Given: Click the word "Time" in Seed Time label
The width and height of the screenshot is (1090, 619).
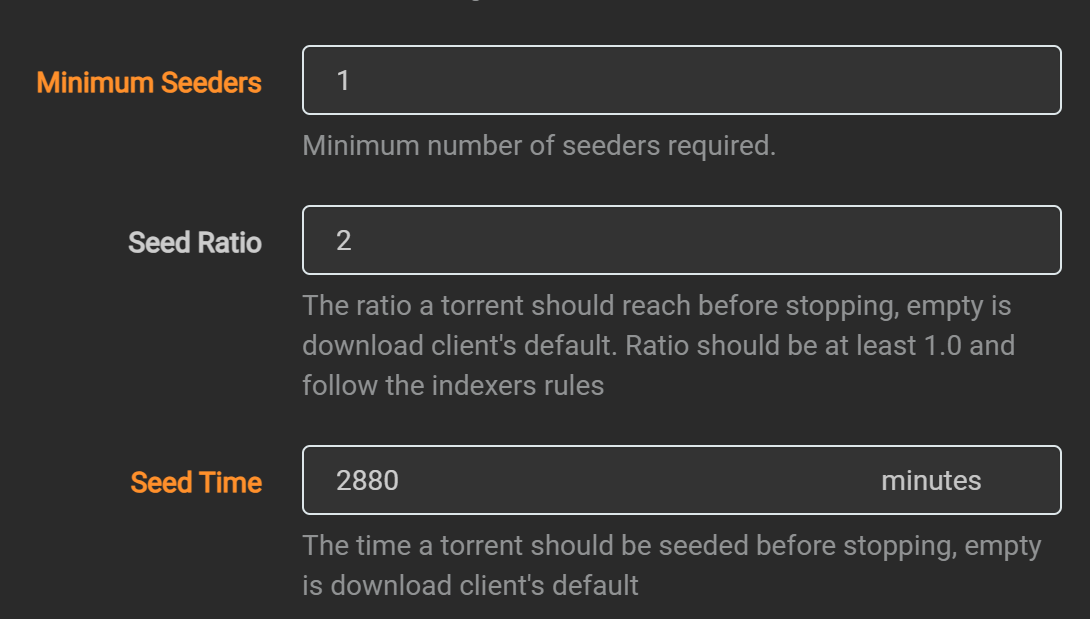Looking at the screenshot, I should 230,482.
